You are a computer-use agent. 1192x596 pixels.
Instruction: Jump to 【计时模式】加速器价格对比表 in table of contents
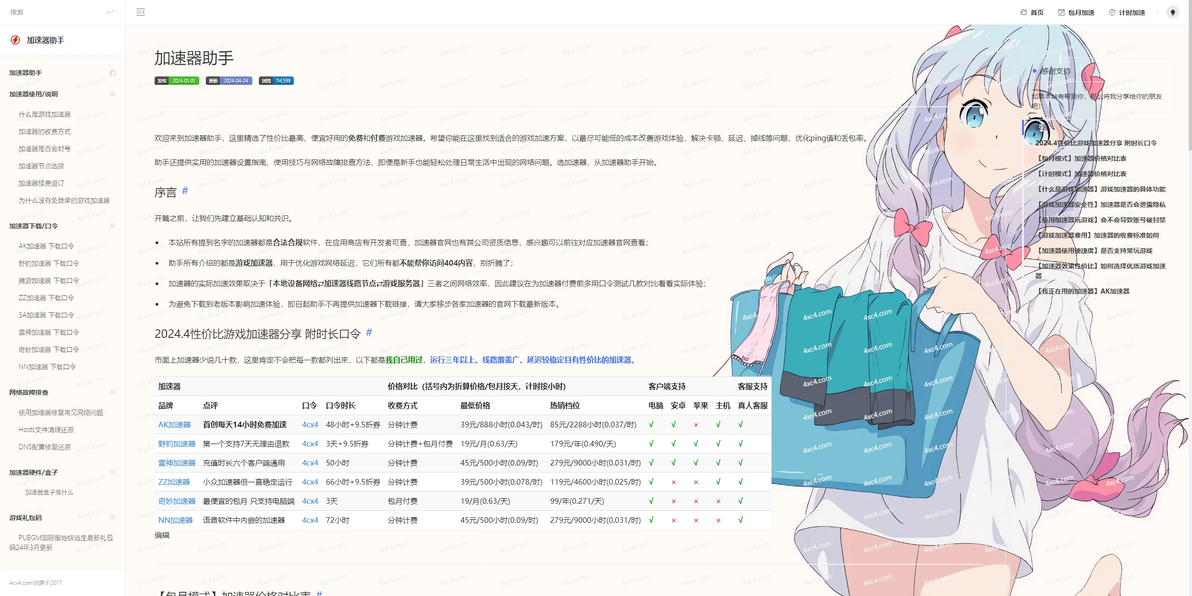click(x=1081, y=173)
